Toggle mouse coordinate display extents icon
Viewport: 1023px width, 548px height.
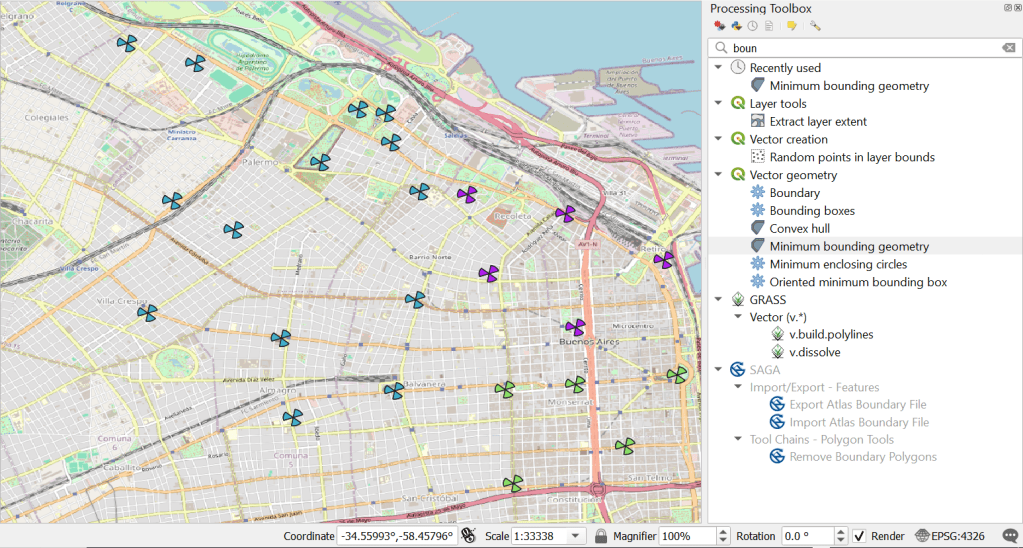[468, 536]
